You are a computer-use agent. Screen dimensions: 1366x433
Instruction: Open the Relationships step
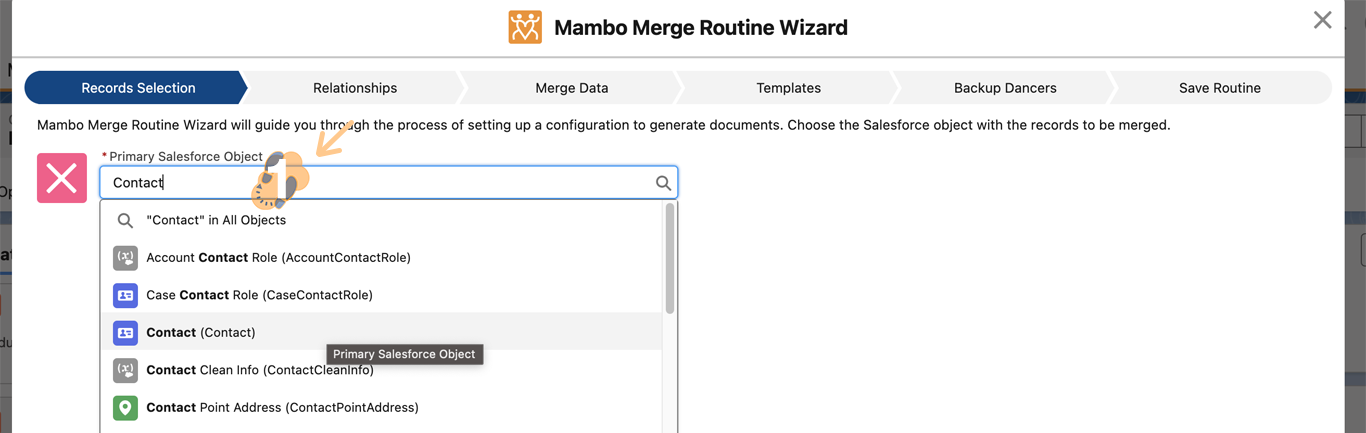tap(355, 88)
